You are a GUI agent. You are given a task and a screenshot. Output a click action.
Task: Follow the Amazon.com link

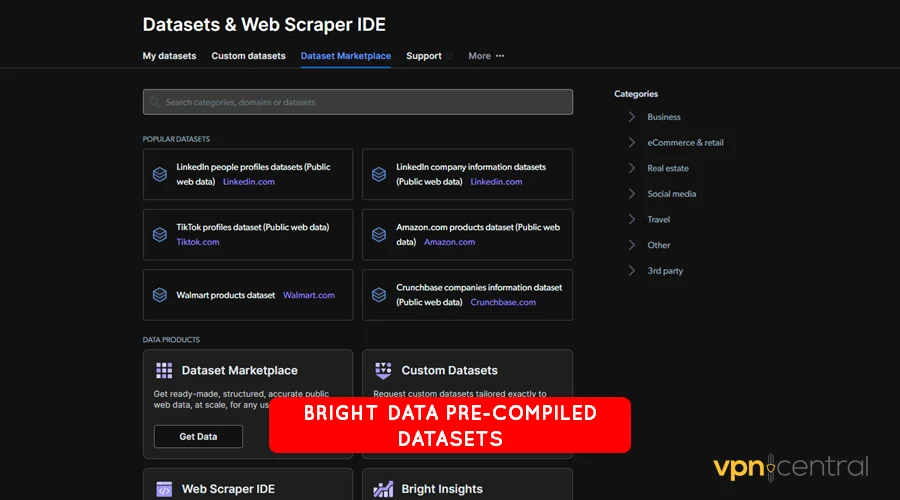click(449, 242)
